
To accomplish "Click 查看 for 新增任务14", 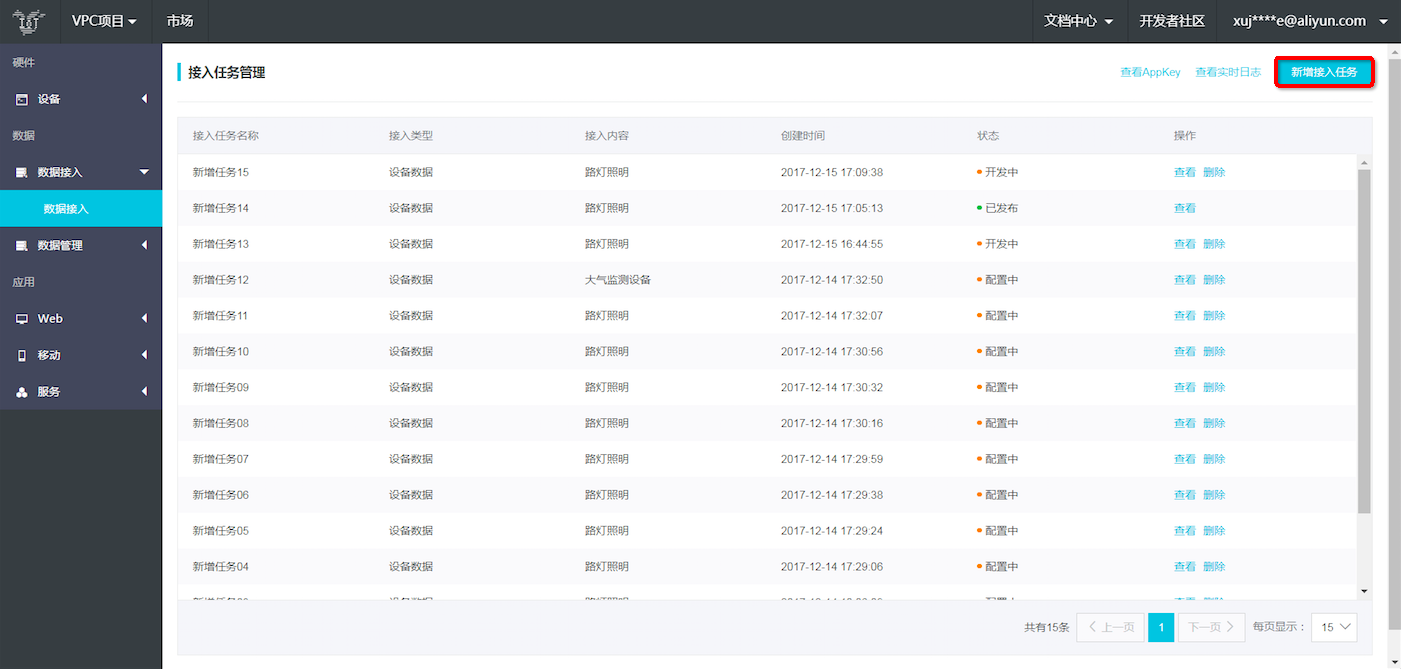I will pos(1184,208).
